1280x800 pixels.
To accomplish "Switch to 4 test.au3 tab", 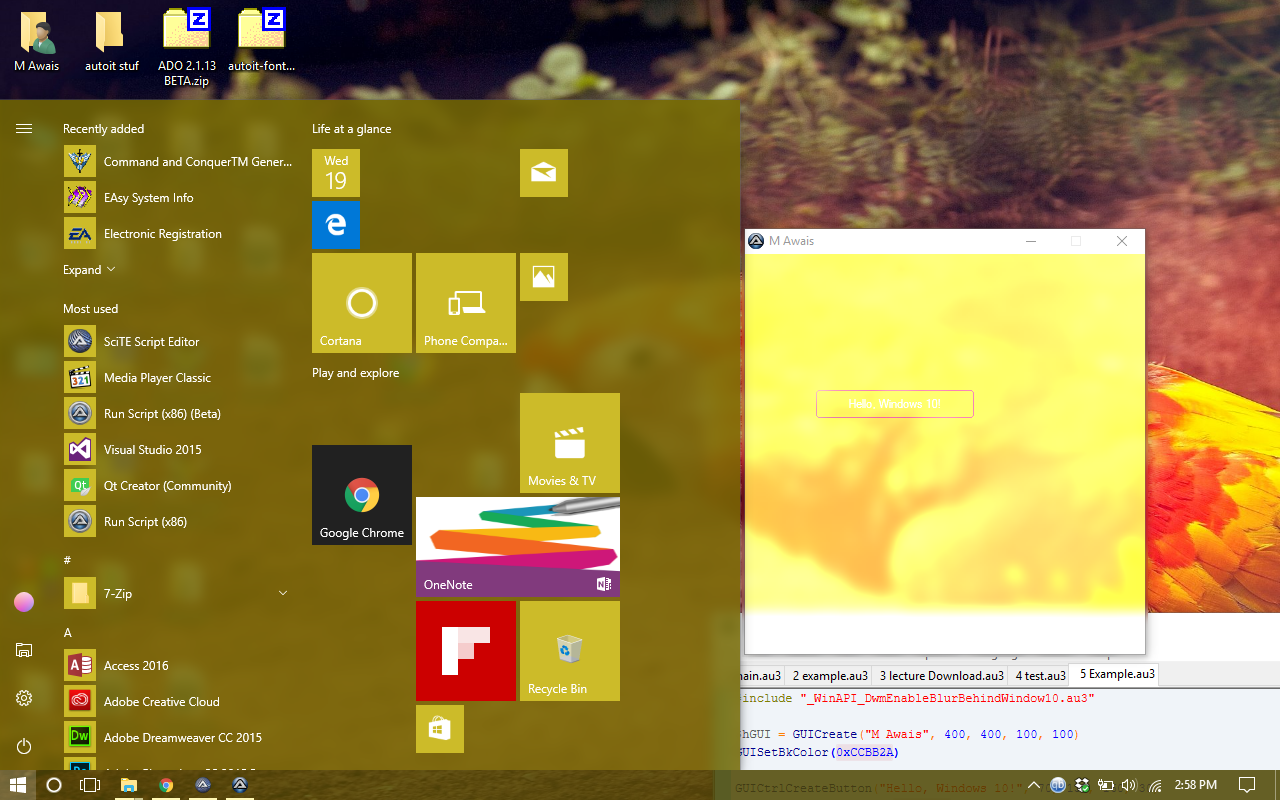I will click(1040, 676).
